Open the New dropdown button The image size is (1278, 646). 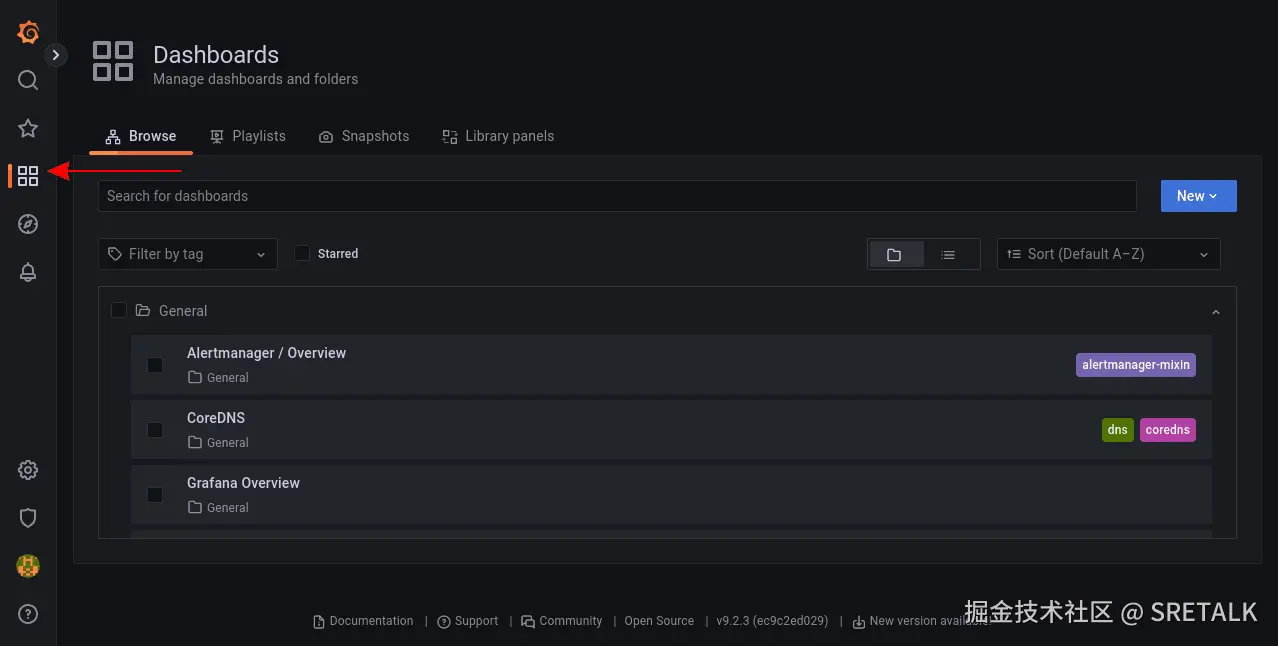coord(1198,196)
